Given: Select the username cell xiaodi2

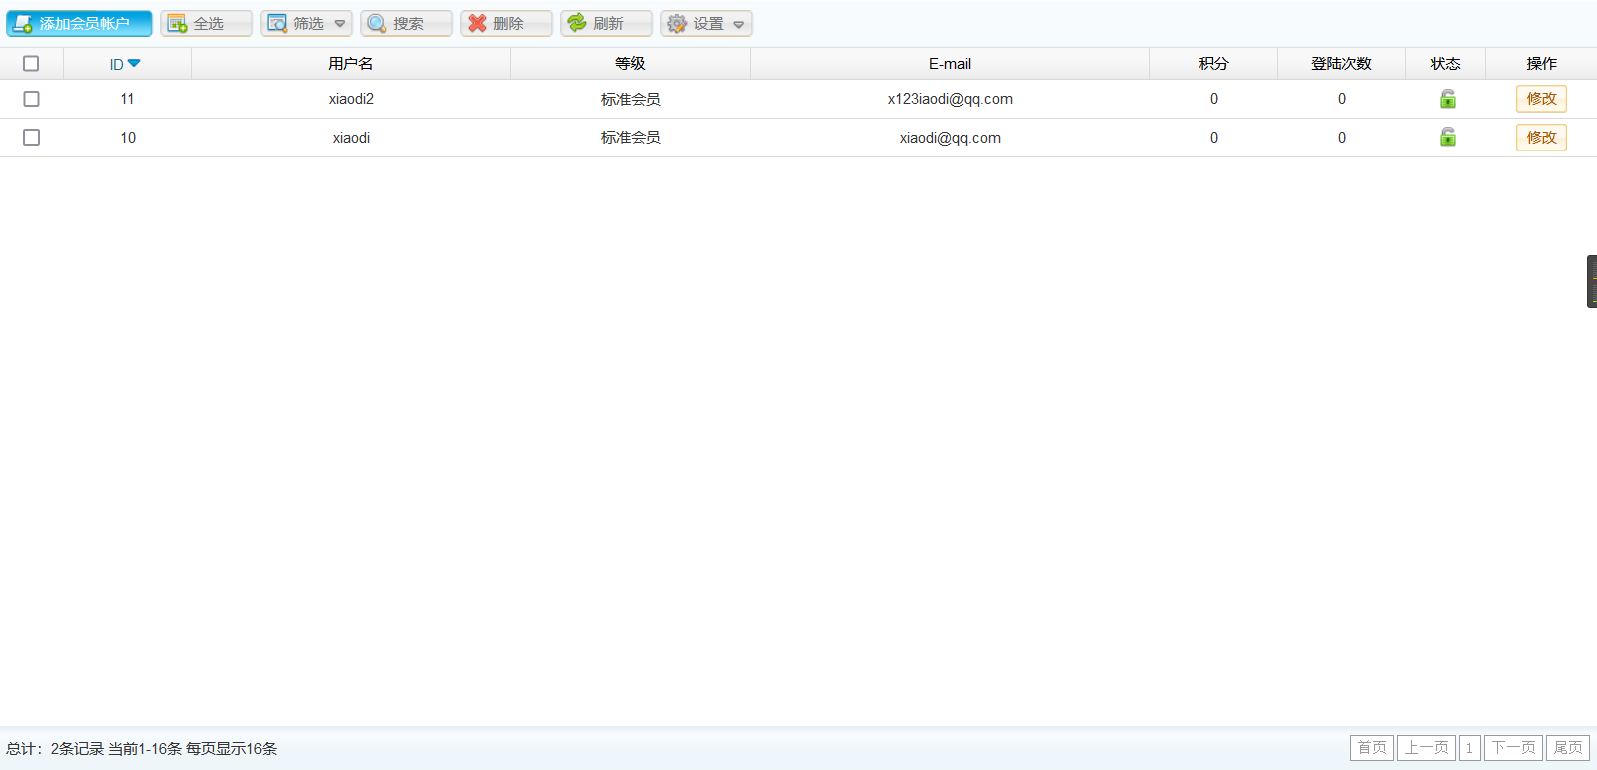Looking at the screenshot, I should [351, 99].
